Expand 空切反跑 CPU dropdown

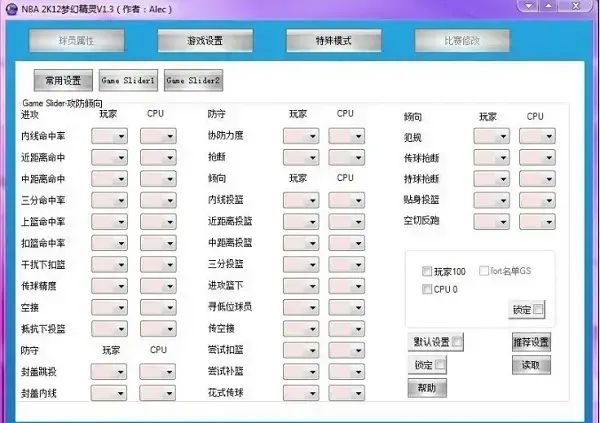click(x=537, y=222)
